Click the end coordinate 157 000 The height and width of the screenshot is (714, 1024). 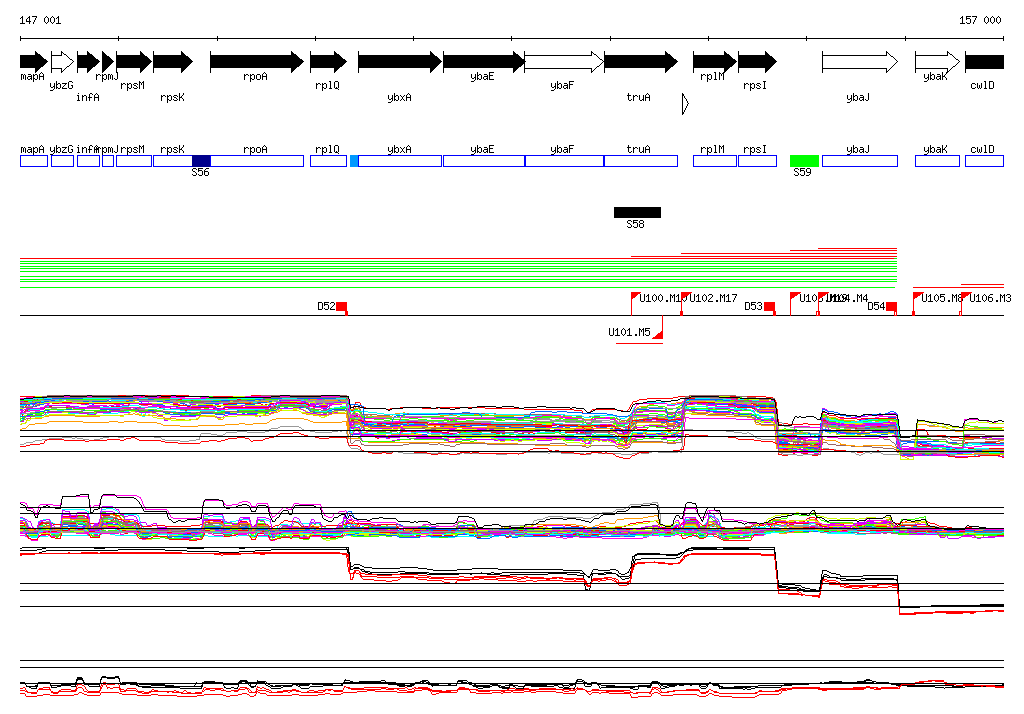point(980,20)
